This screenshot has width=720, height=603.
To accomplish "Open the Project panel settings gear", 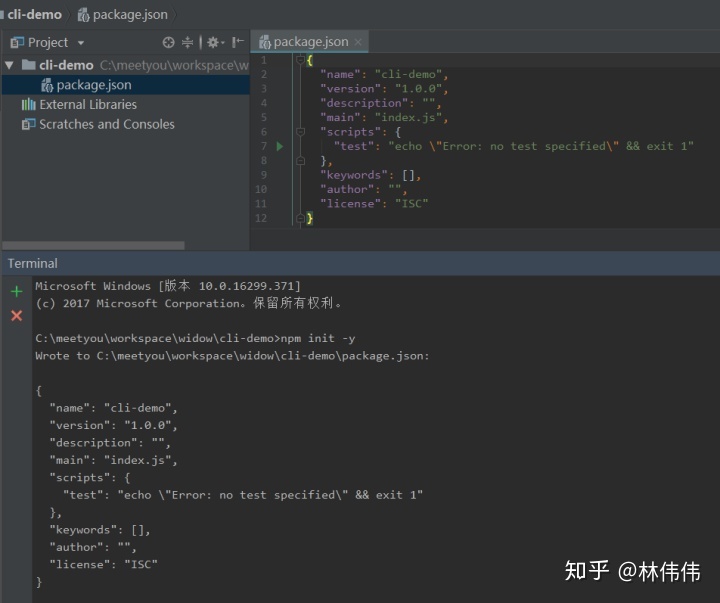I will (x=215, y=42).
